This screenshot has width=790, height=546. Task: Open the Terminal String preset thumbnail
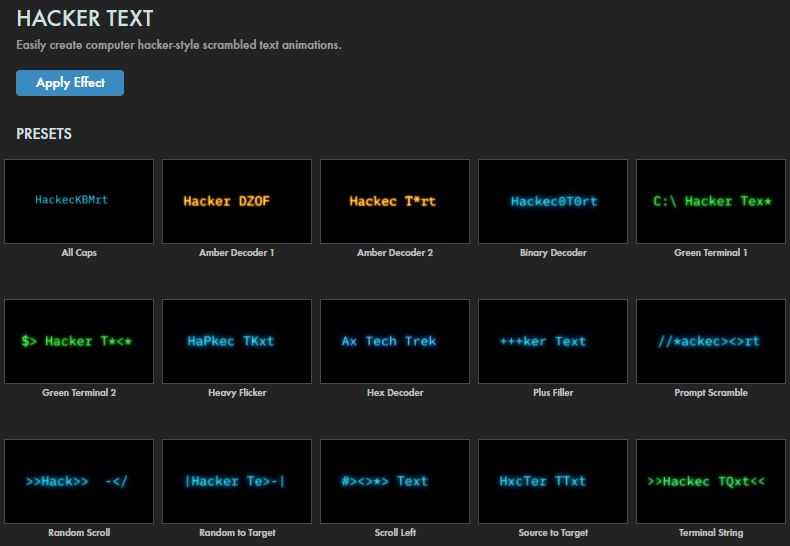pos(711,482)
